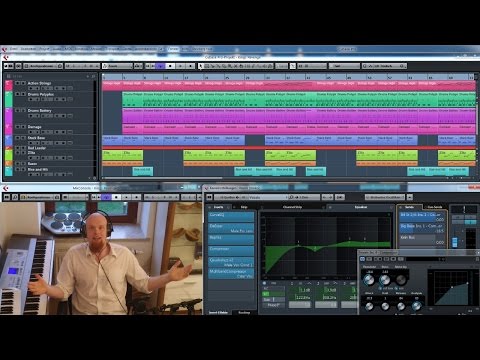Click the project timeline ruler at bar 25
The width and height of the screenshot is (480, 360).
click(227, 77)
